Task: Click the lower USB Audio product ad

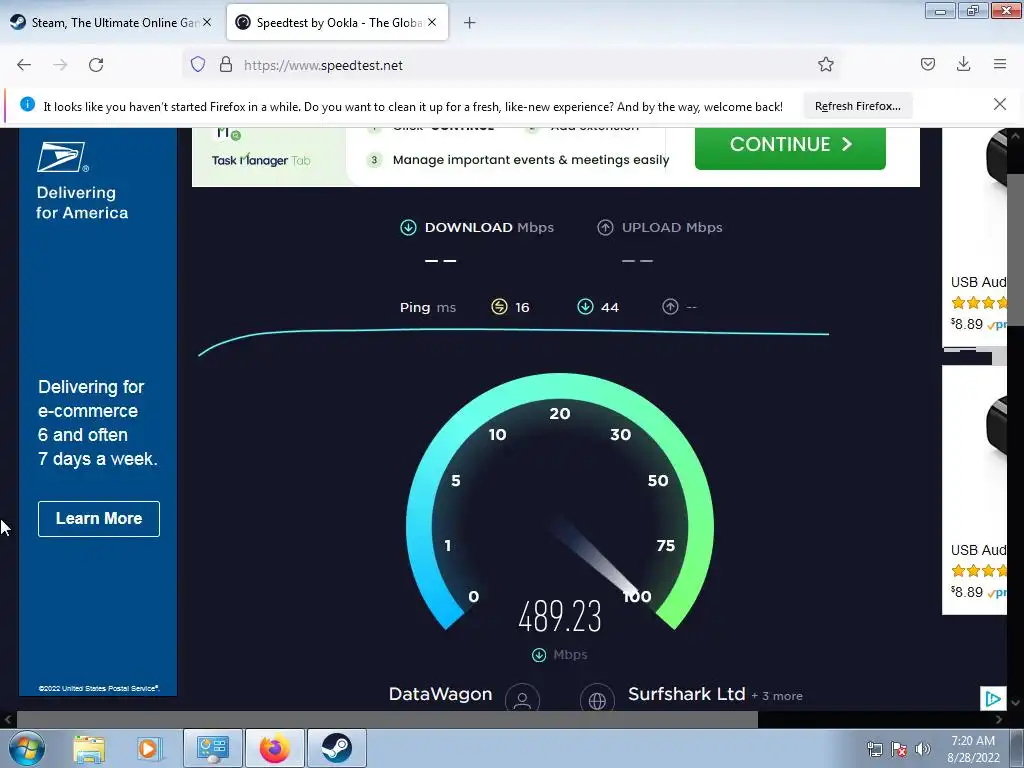Action: click(x=974, y=490)
